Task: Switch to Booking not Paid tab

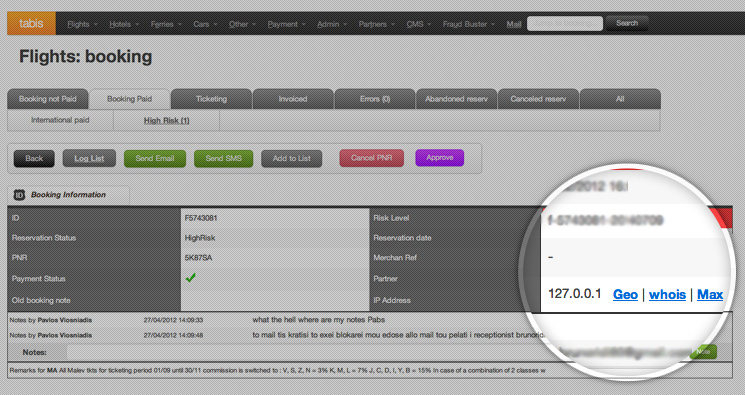Action: point(48,99)
